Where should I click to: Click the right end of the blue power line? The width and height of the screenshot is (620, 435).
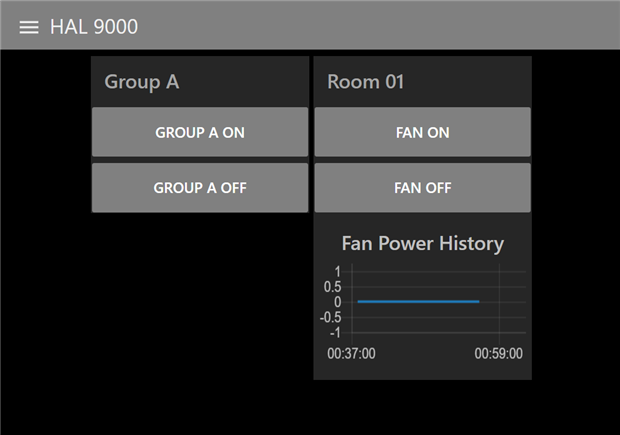coord(478,301)
